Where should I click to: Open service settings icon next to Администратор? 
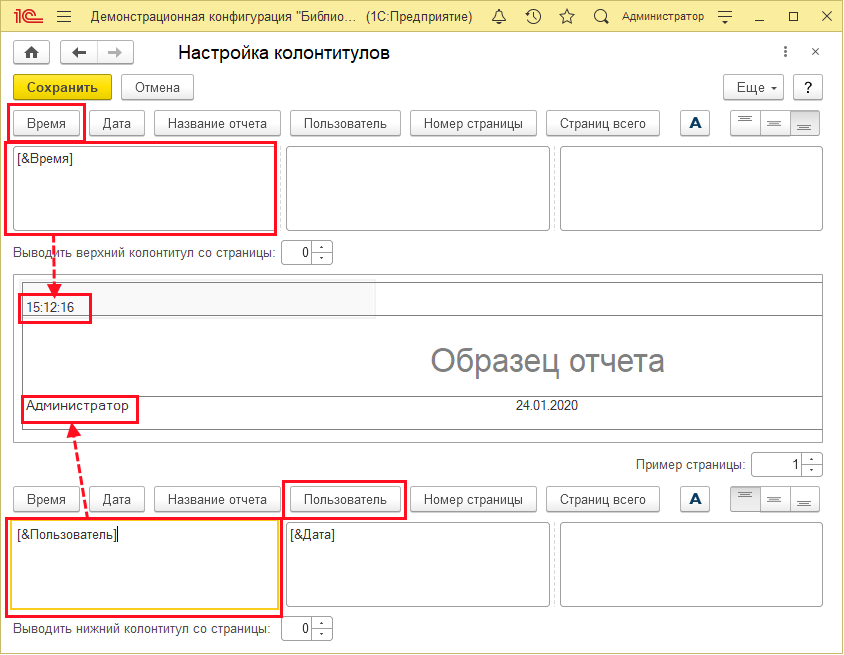[x=725, y=17]
